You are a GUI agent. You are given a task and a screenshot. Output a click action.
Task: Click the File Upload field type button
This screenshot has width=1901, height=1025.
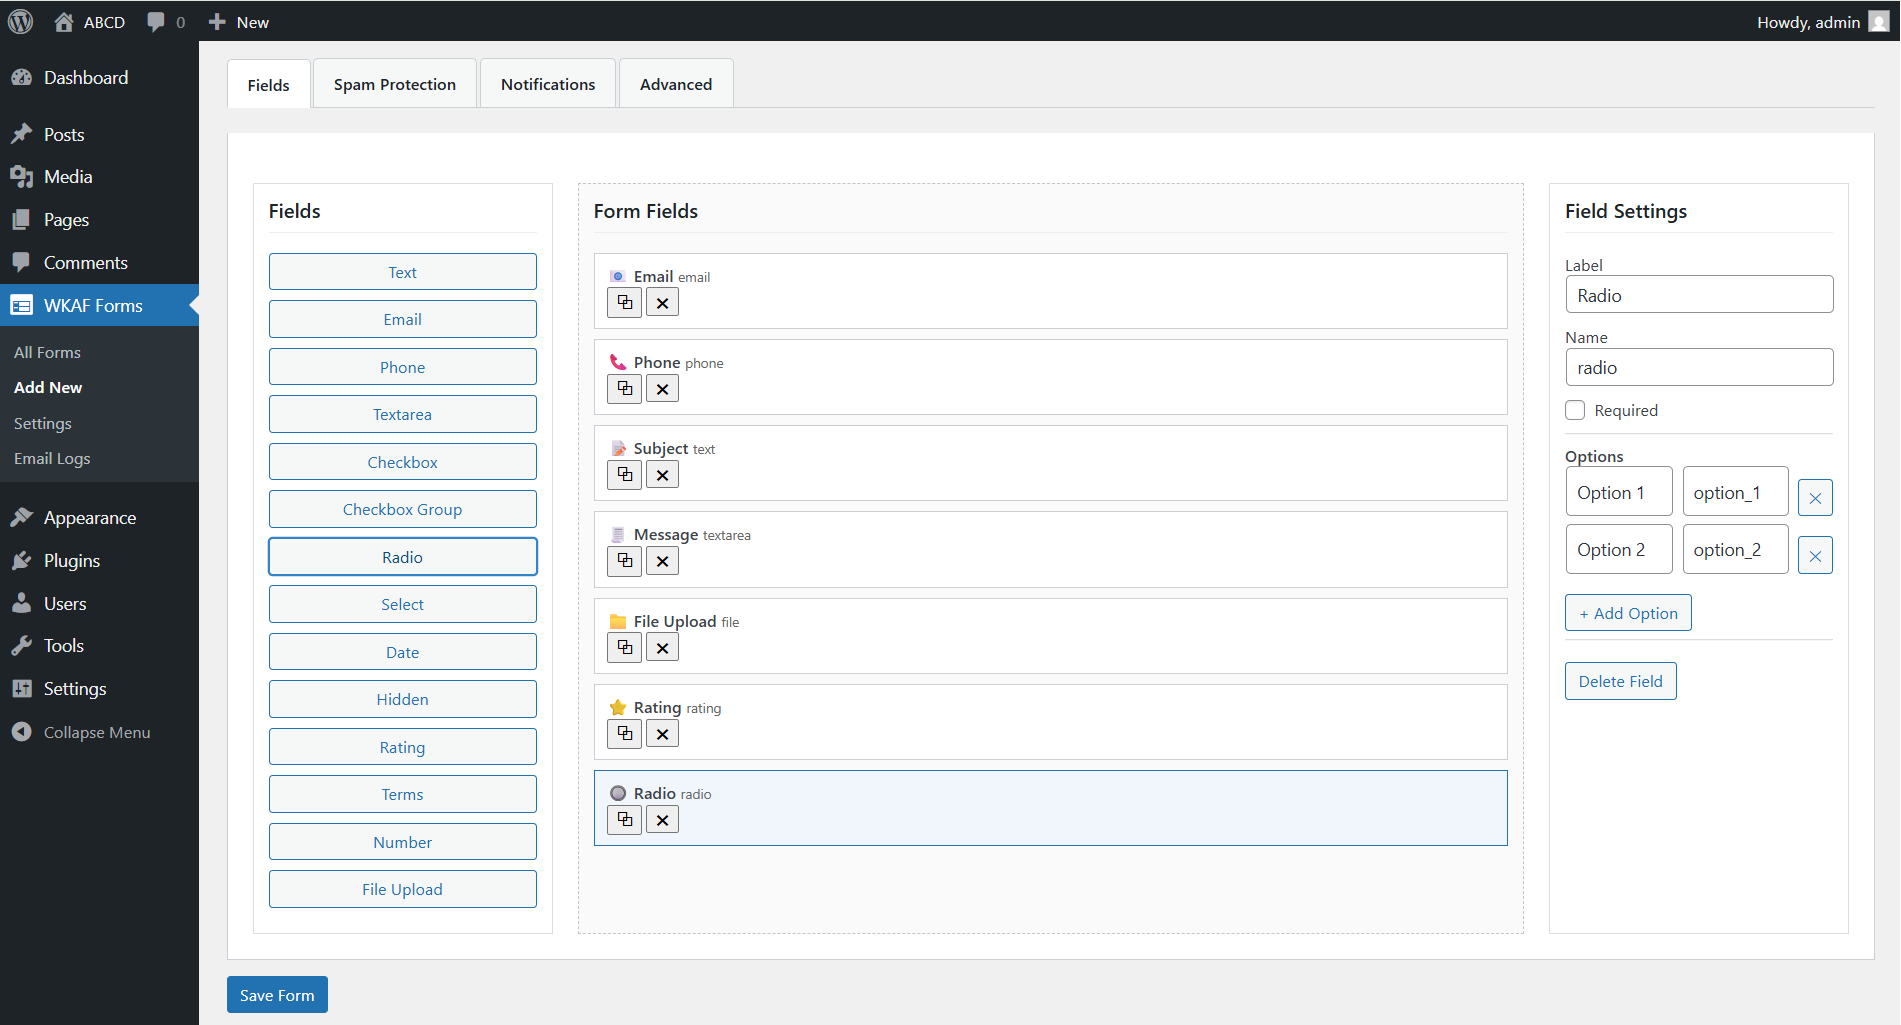click(x=403, y=889)
